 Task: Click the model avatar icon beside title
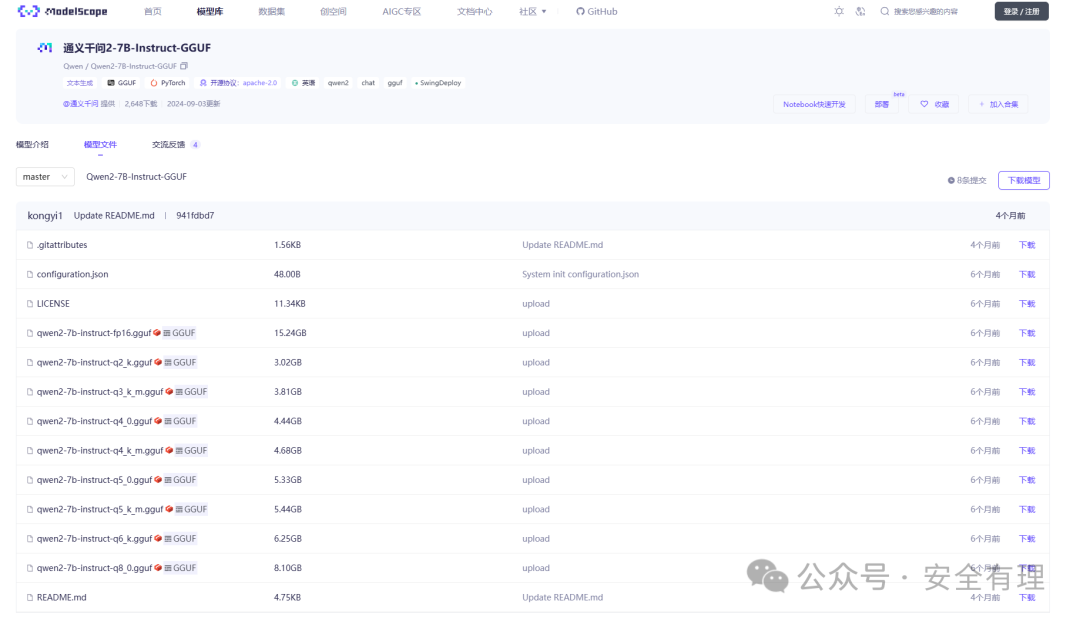(45, 48)
